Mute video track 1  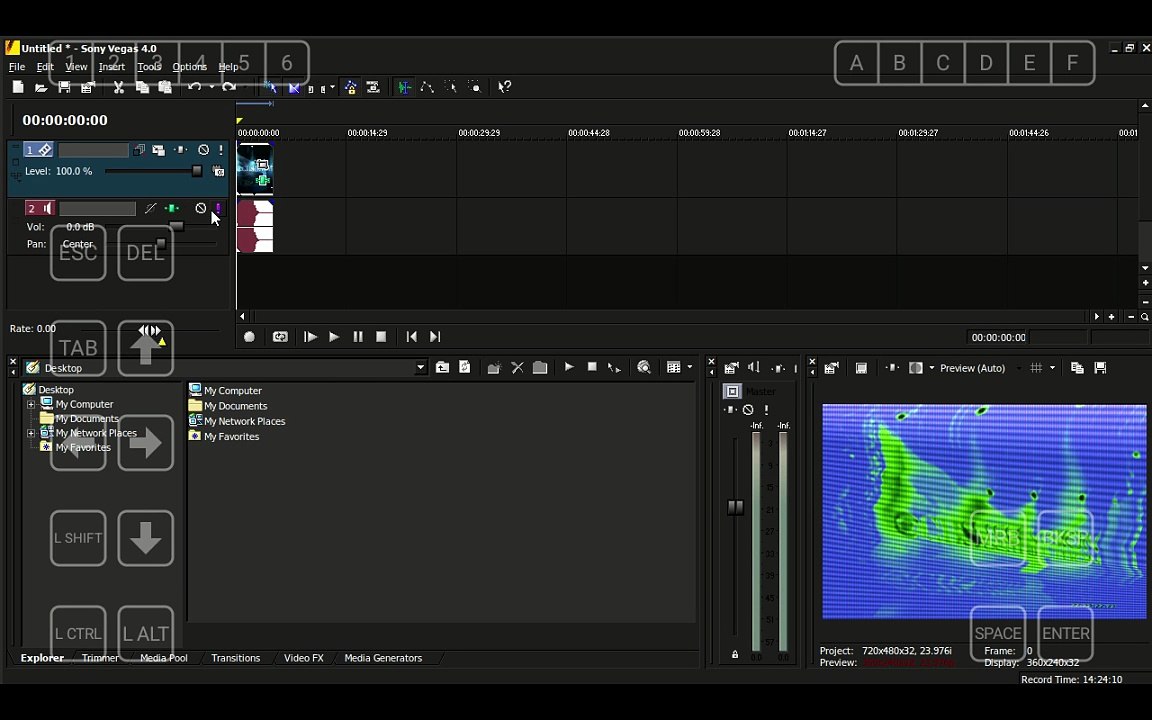pos(204,150)
